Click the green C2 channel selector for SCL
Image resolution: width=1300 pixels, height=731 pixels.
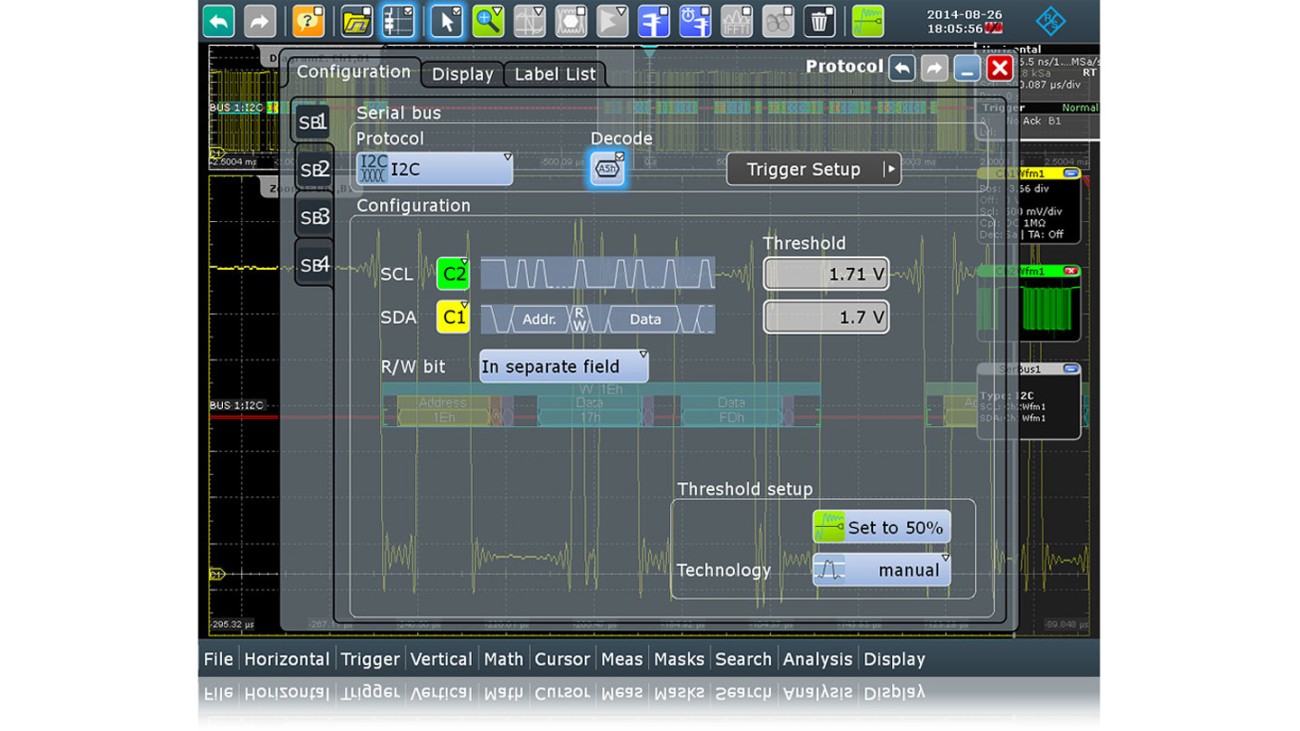click(452, 272)
